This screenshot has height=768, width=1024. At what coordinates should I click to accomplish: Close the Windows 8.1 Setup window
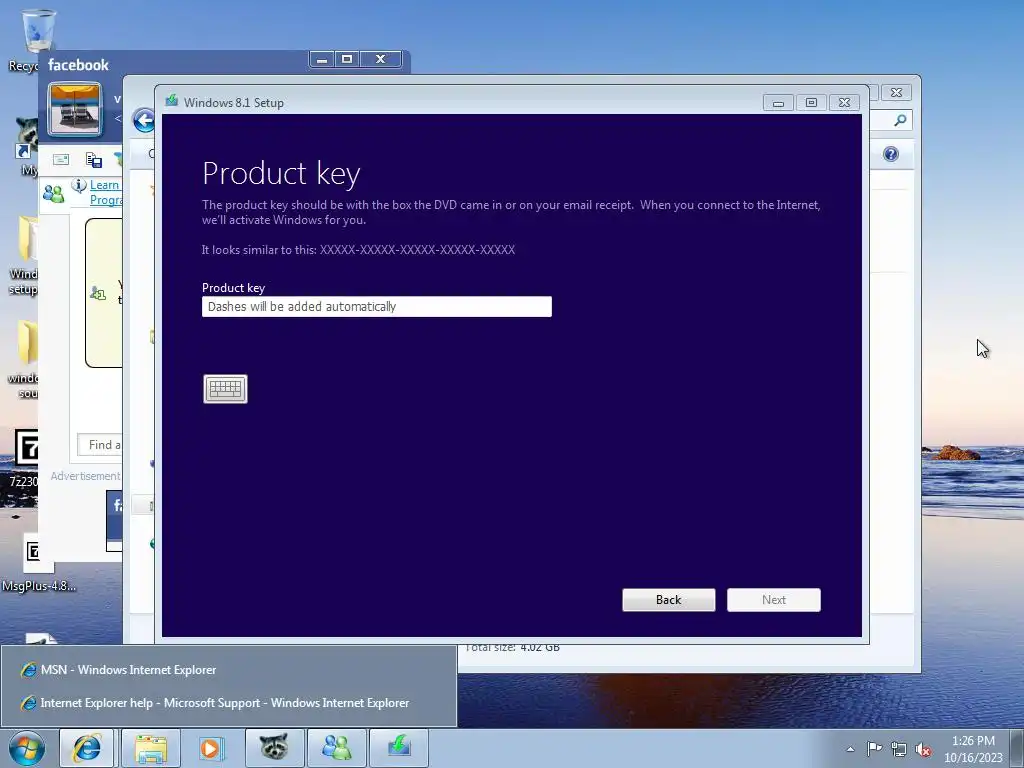844,103
